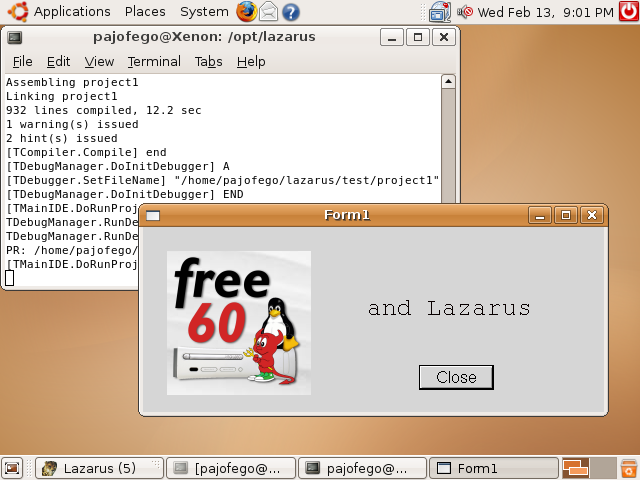Click the blue Help question mark icon
Screen dimensions: 640x480
(x=290, y=12)
